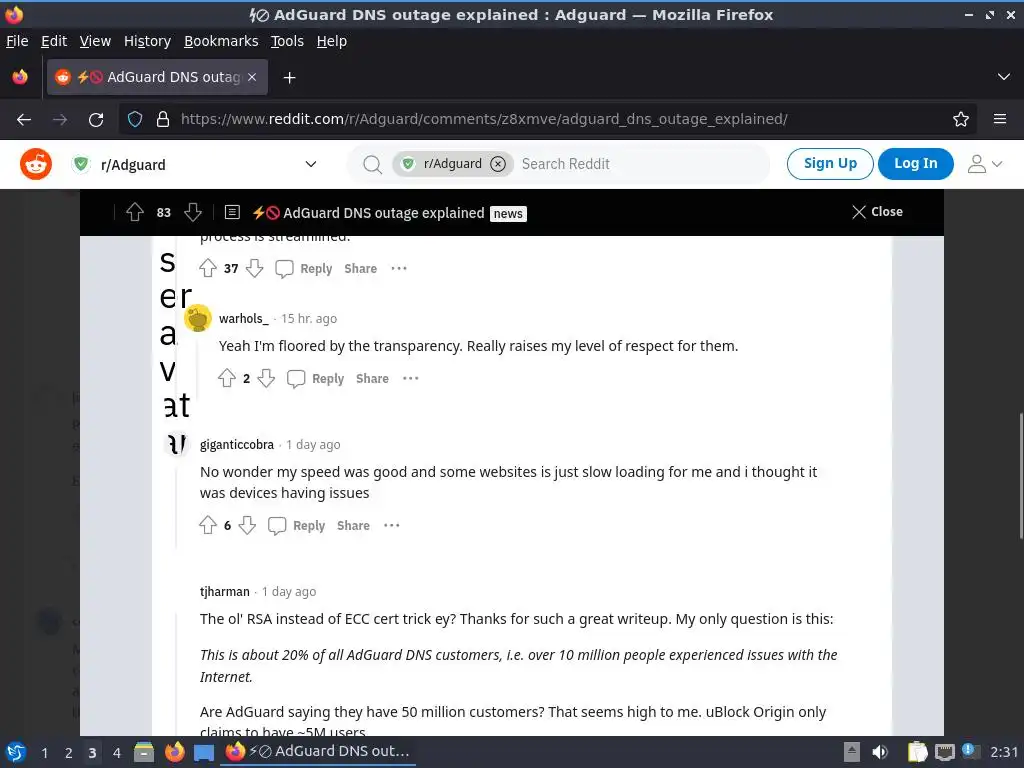Click warhols_ avatar image

pyautogui.click(x=198, y=319)
